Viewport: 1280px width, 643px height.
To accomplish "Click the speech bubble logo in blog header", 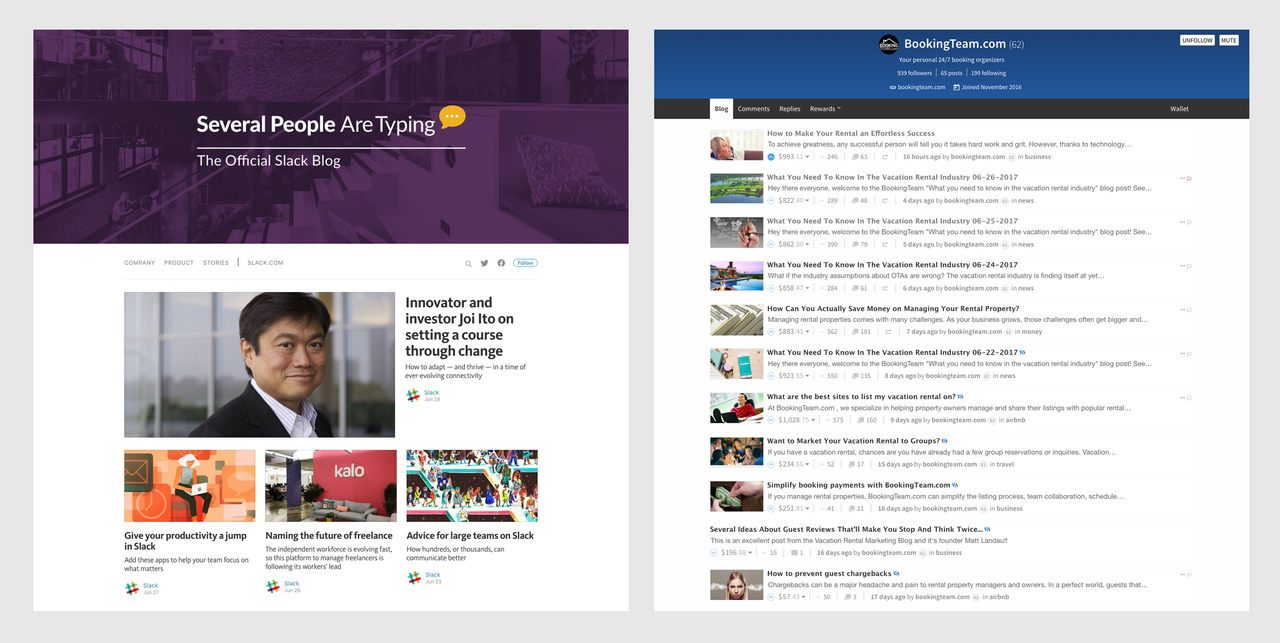I will point(452,117).
